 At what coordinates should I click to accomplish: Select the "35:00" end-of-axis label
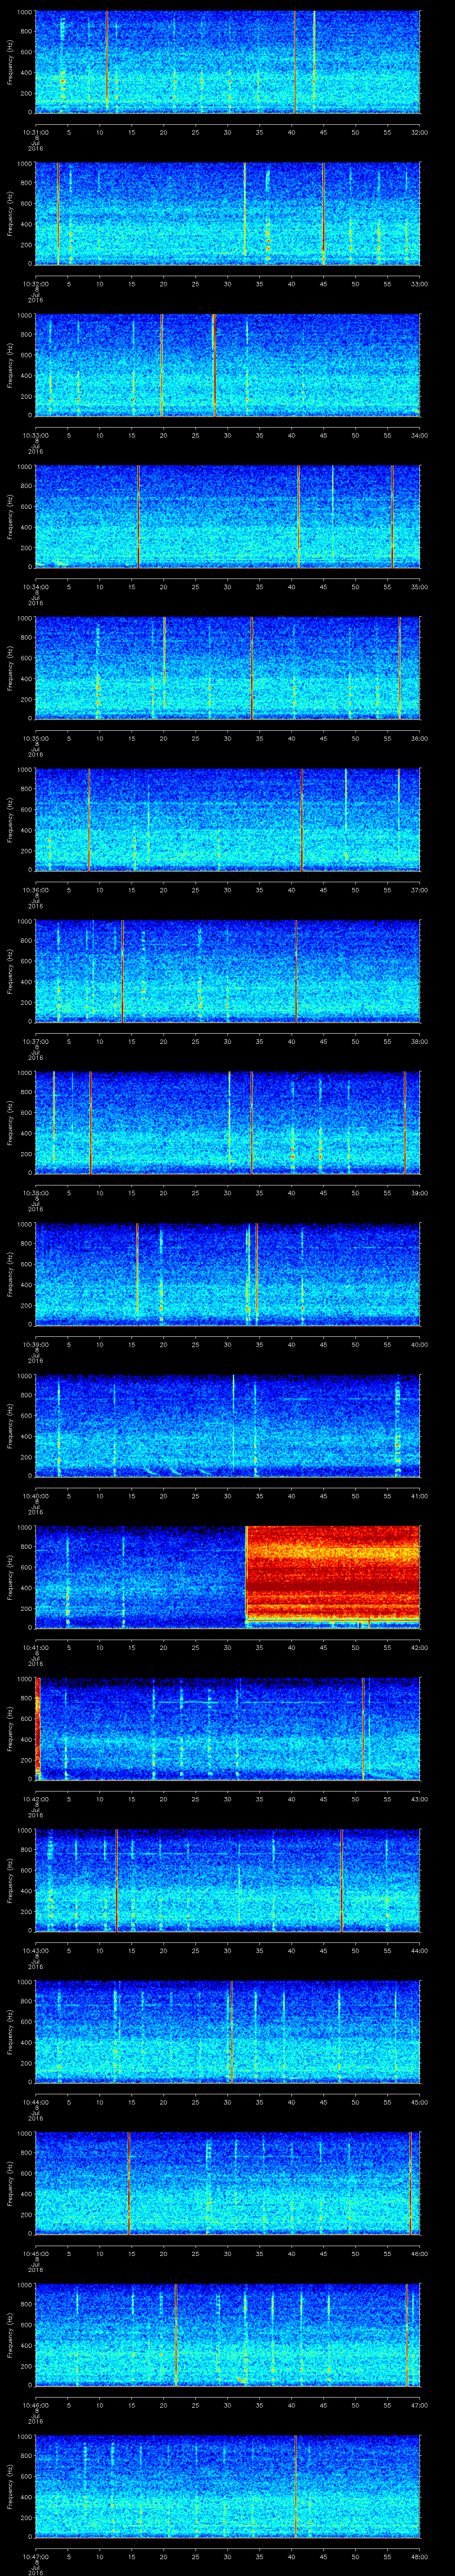(419, 586)
